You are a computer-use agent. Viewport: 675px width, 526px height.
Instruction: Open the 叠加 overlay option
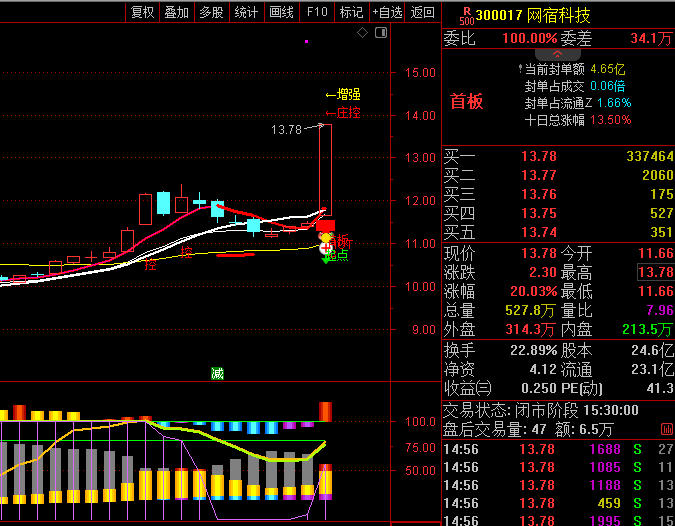[x=177, y=12]
